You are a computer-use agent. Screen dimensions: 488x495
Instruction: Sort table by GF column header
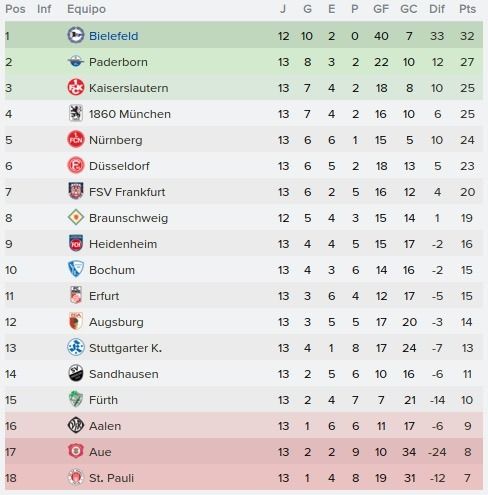point(381,9)
